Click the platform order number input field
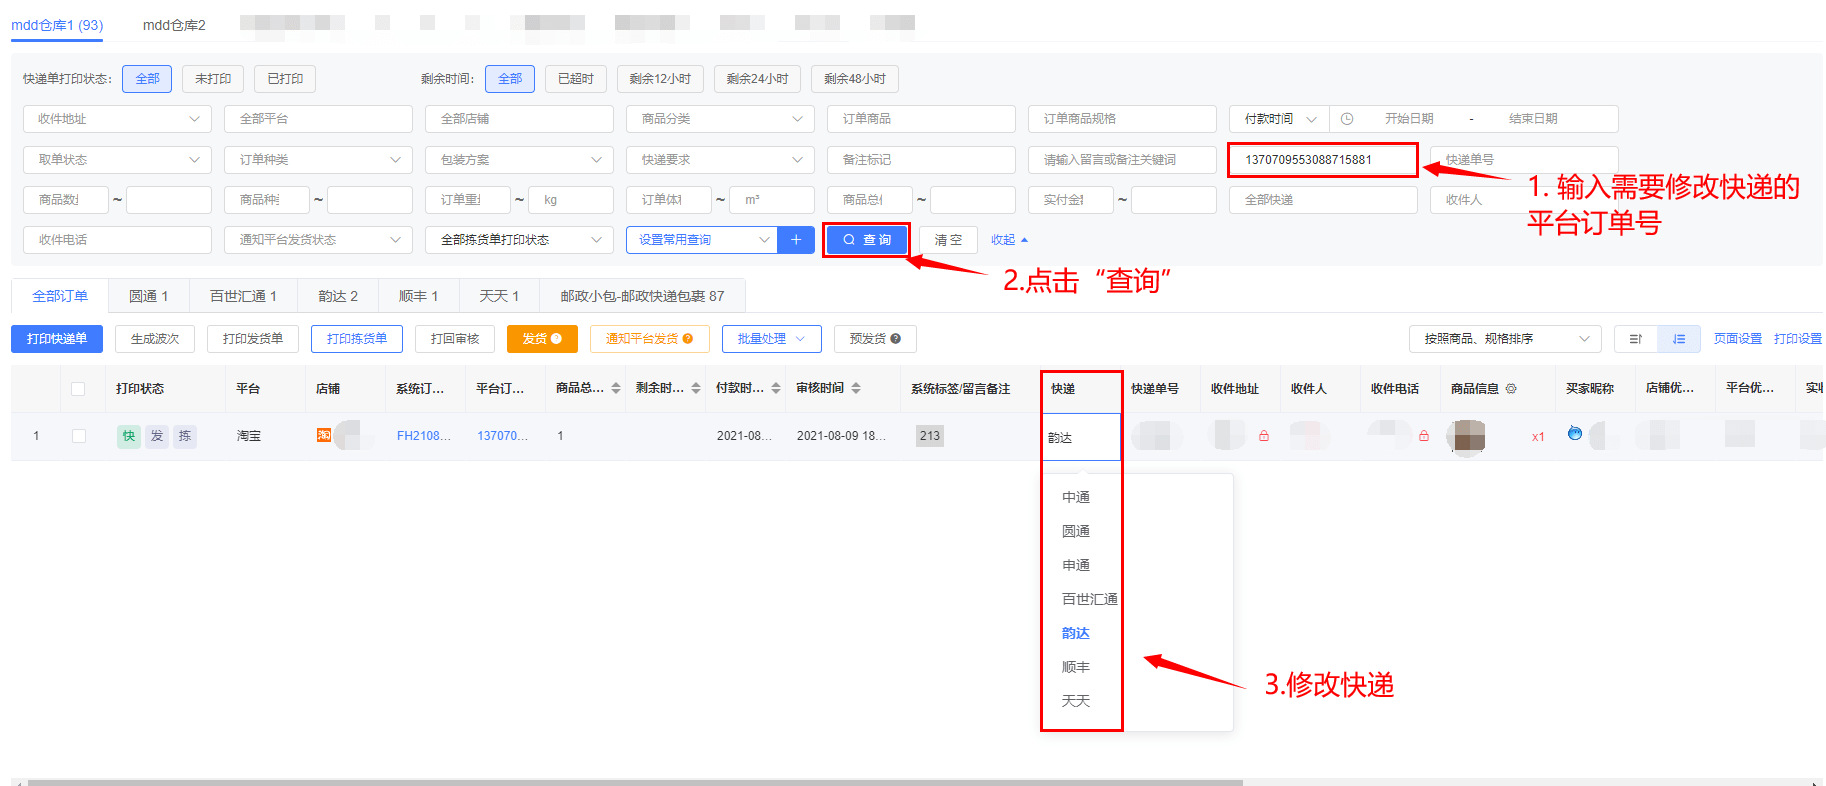This screenshot has width=1826, height=786. 1323,160
